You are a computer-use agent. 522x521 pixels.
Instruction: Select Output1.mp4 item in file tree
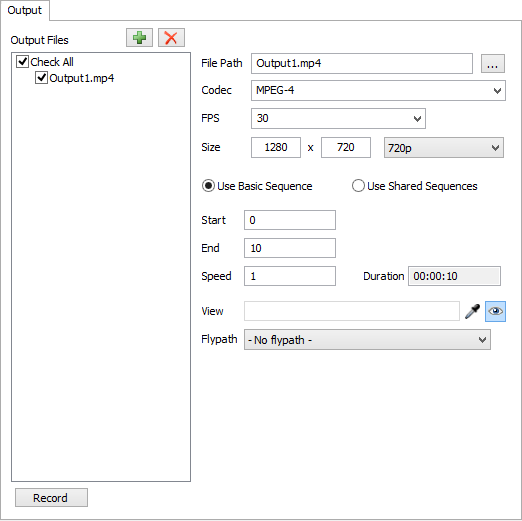click(82, 78)
